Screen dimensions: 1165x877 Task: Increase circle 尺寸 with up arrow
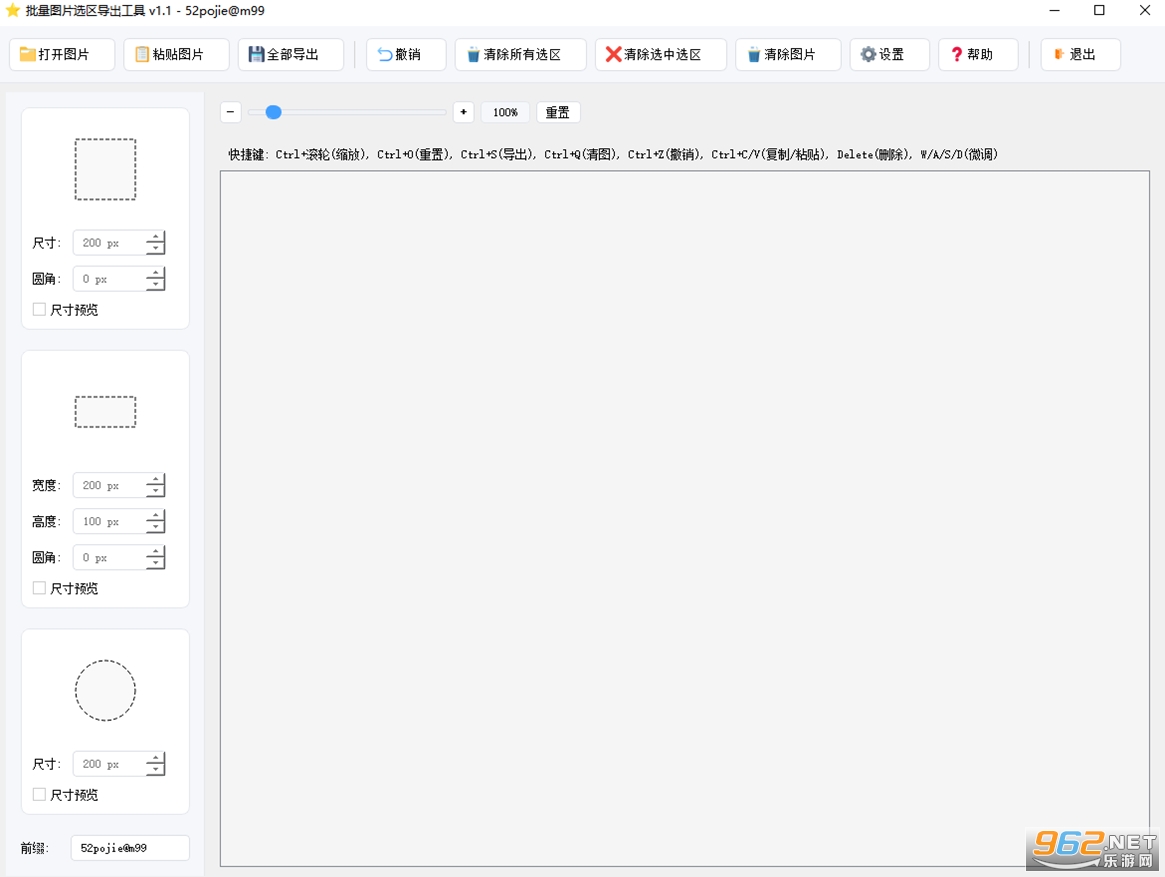(155, 758)
